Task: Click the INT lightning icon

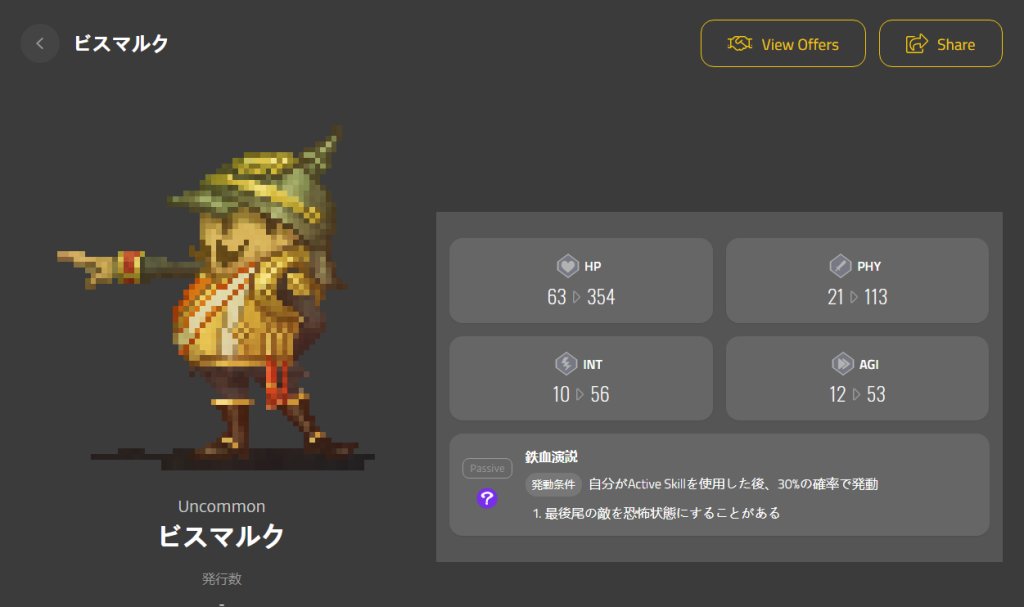Action: click(x=566, y=364)
